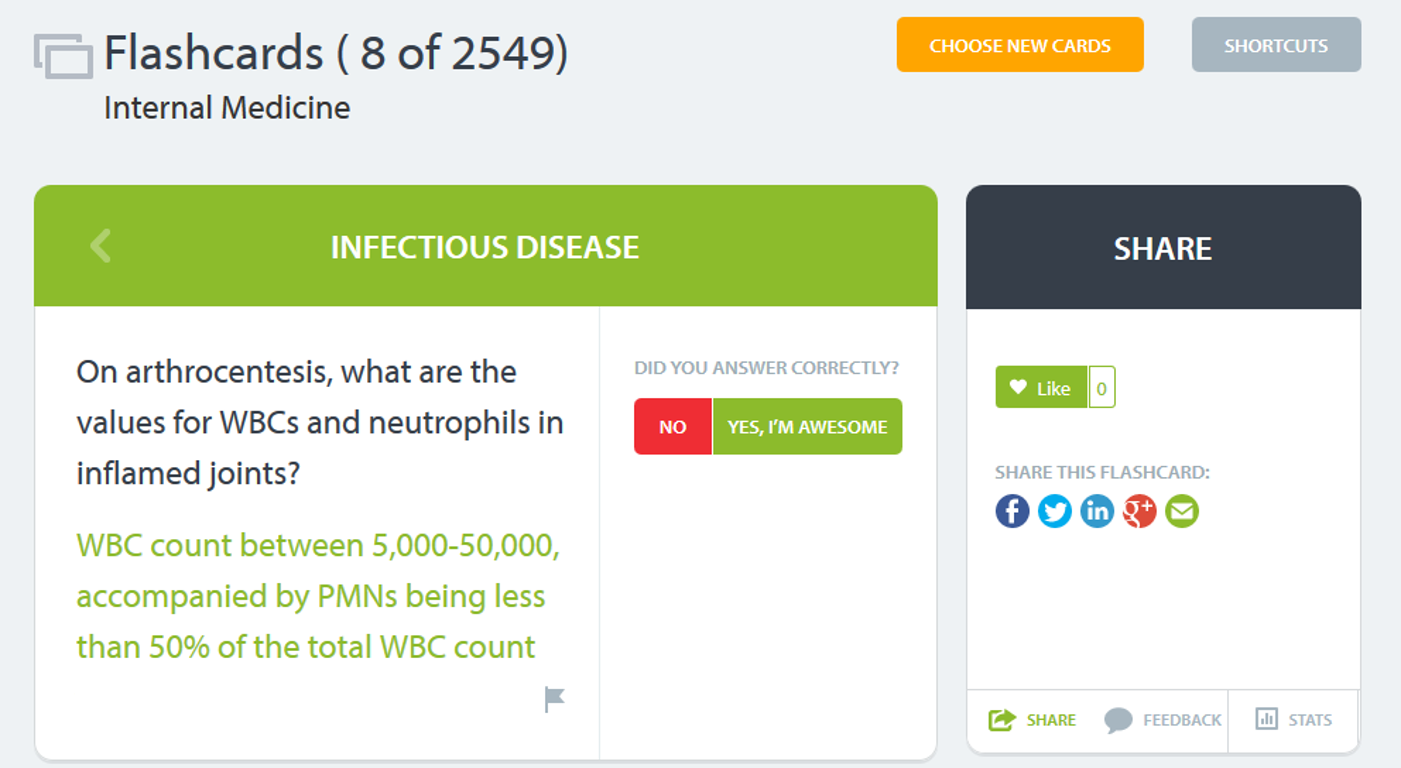Click the like counter showing 0
The image size is (1401, 768).
1102,387
